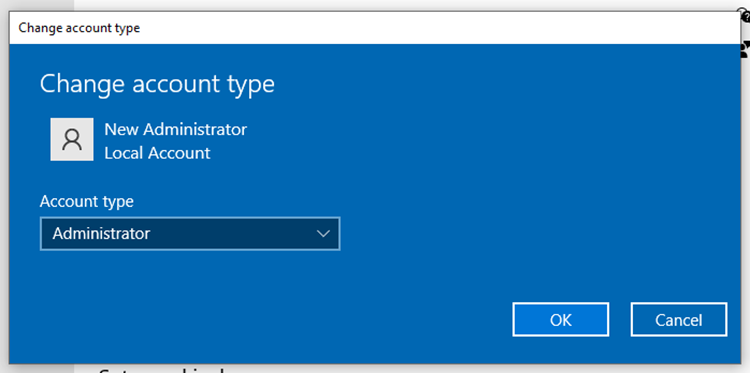Click the word Administrator inside the combo box
Screen dimensions: 750x373
point(101,234)
